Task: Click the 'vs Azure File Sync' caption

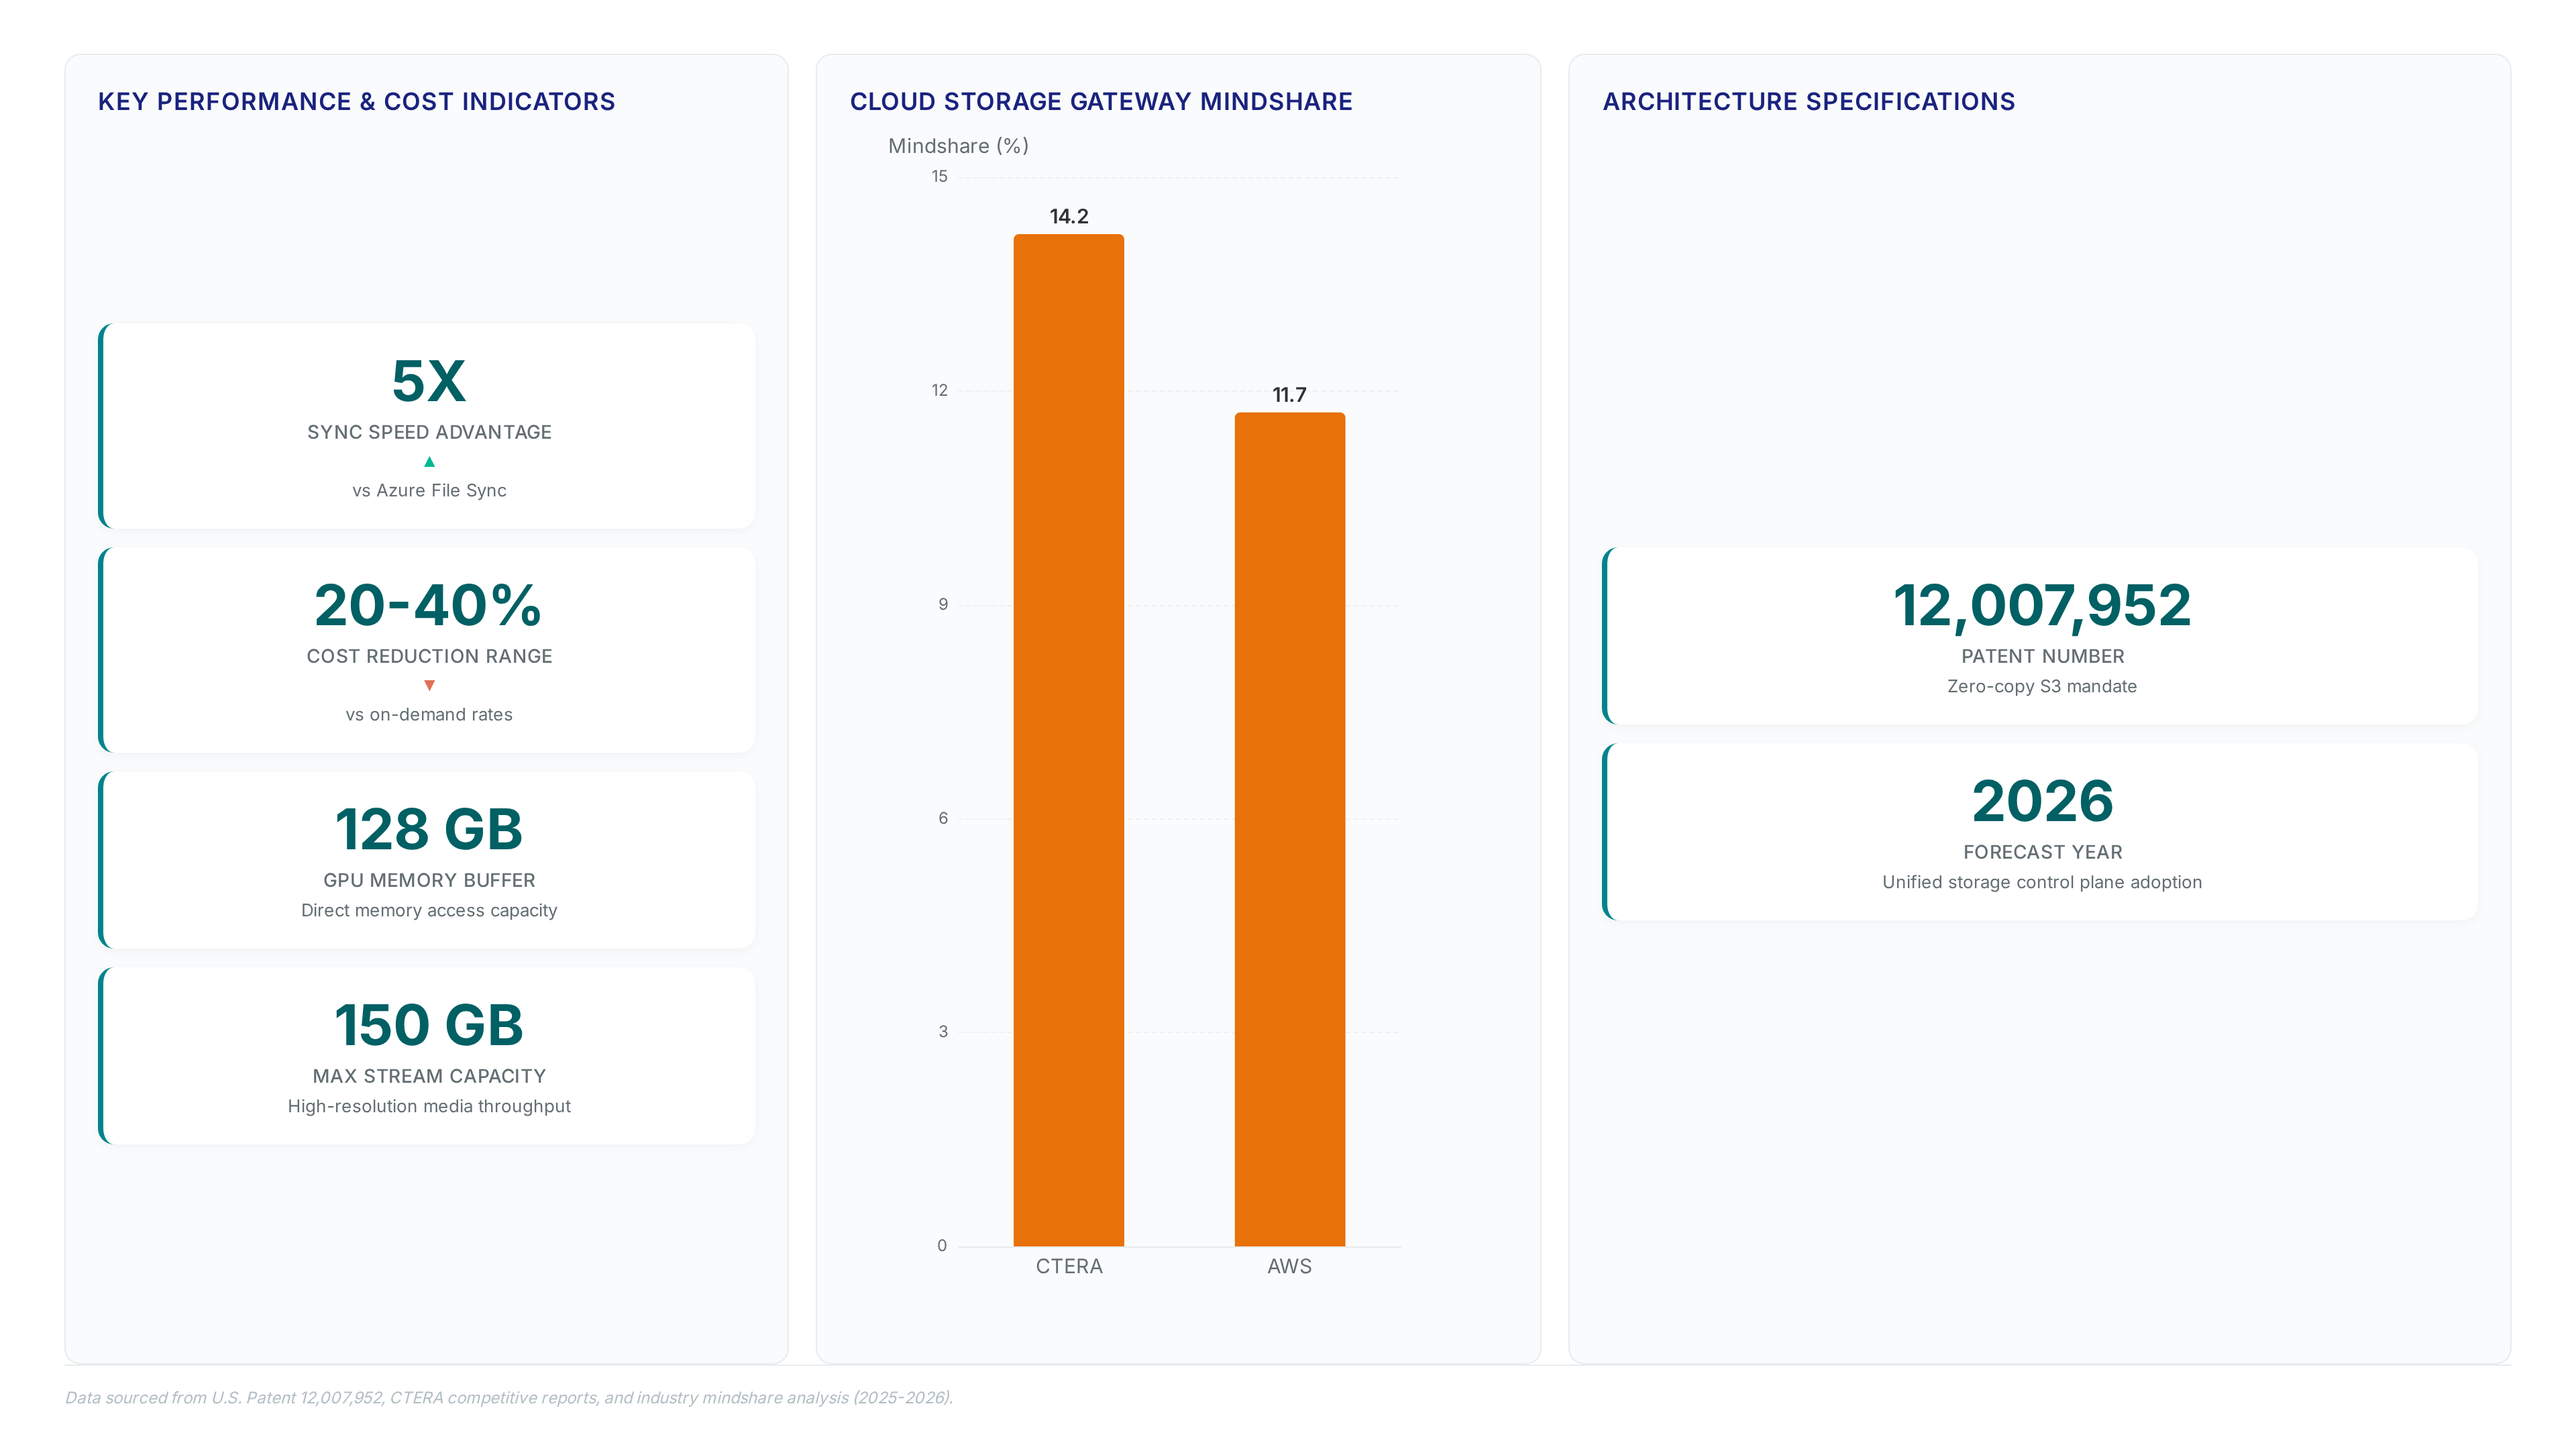Action: (429, 490)
